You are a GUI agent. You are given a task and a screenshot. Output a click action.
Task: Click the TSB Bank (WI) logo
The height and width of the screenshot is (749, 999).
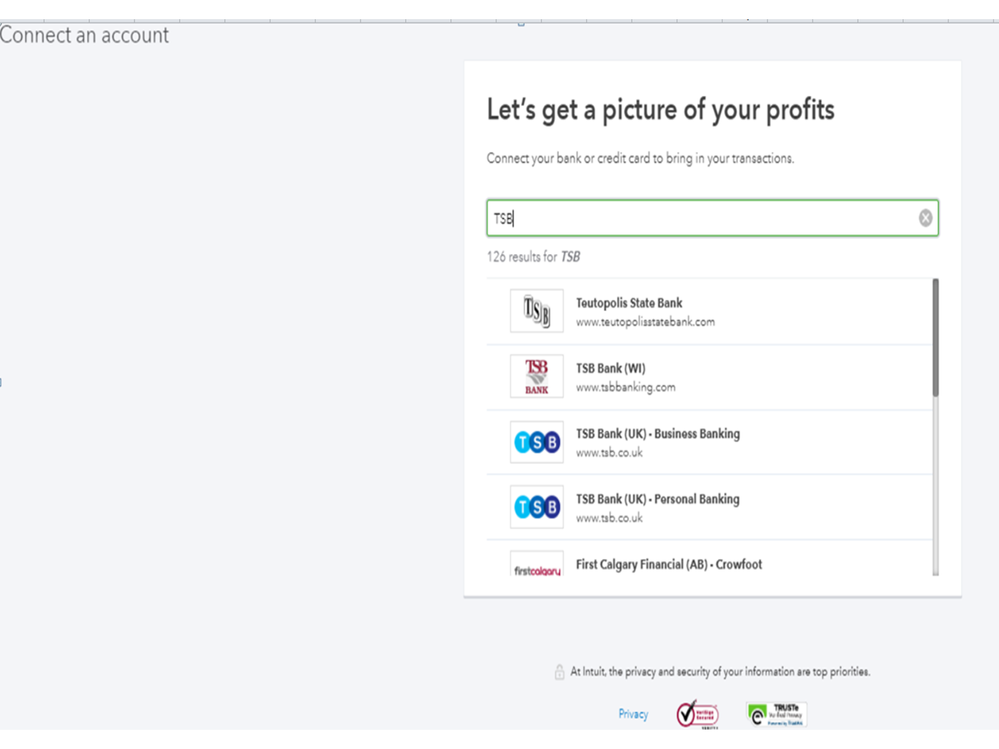click(537, 377)
